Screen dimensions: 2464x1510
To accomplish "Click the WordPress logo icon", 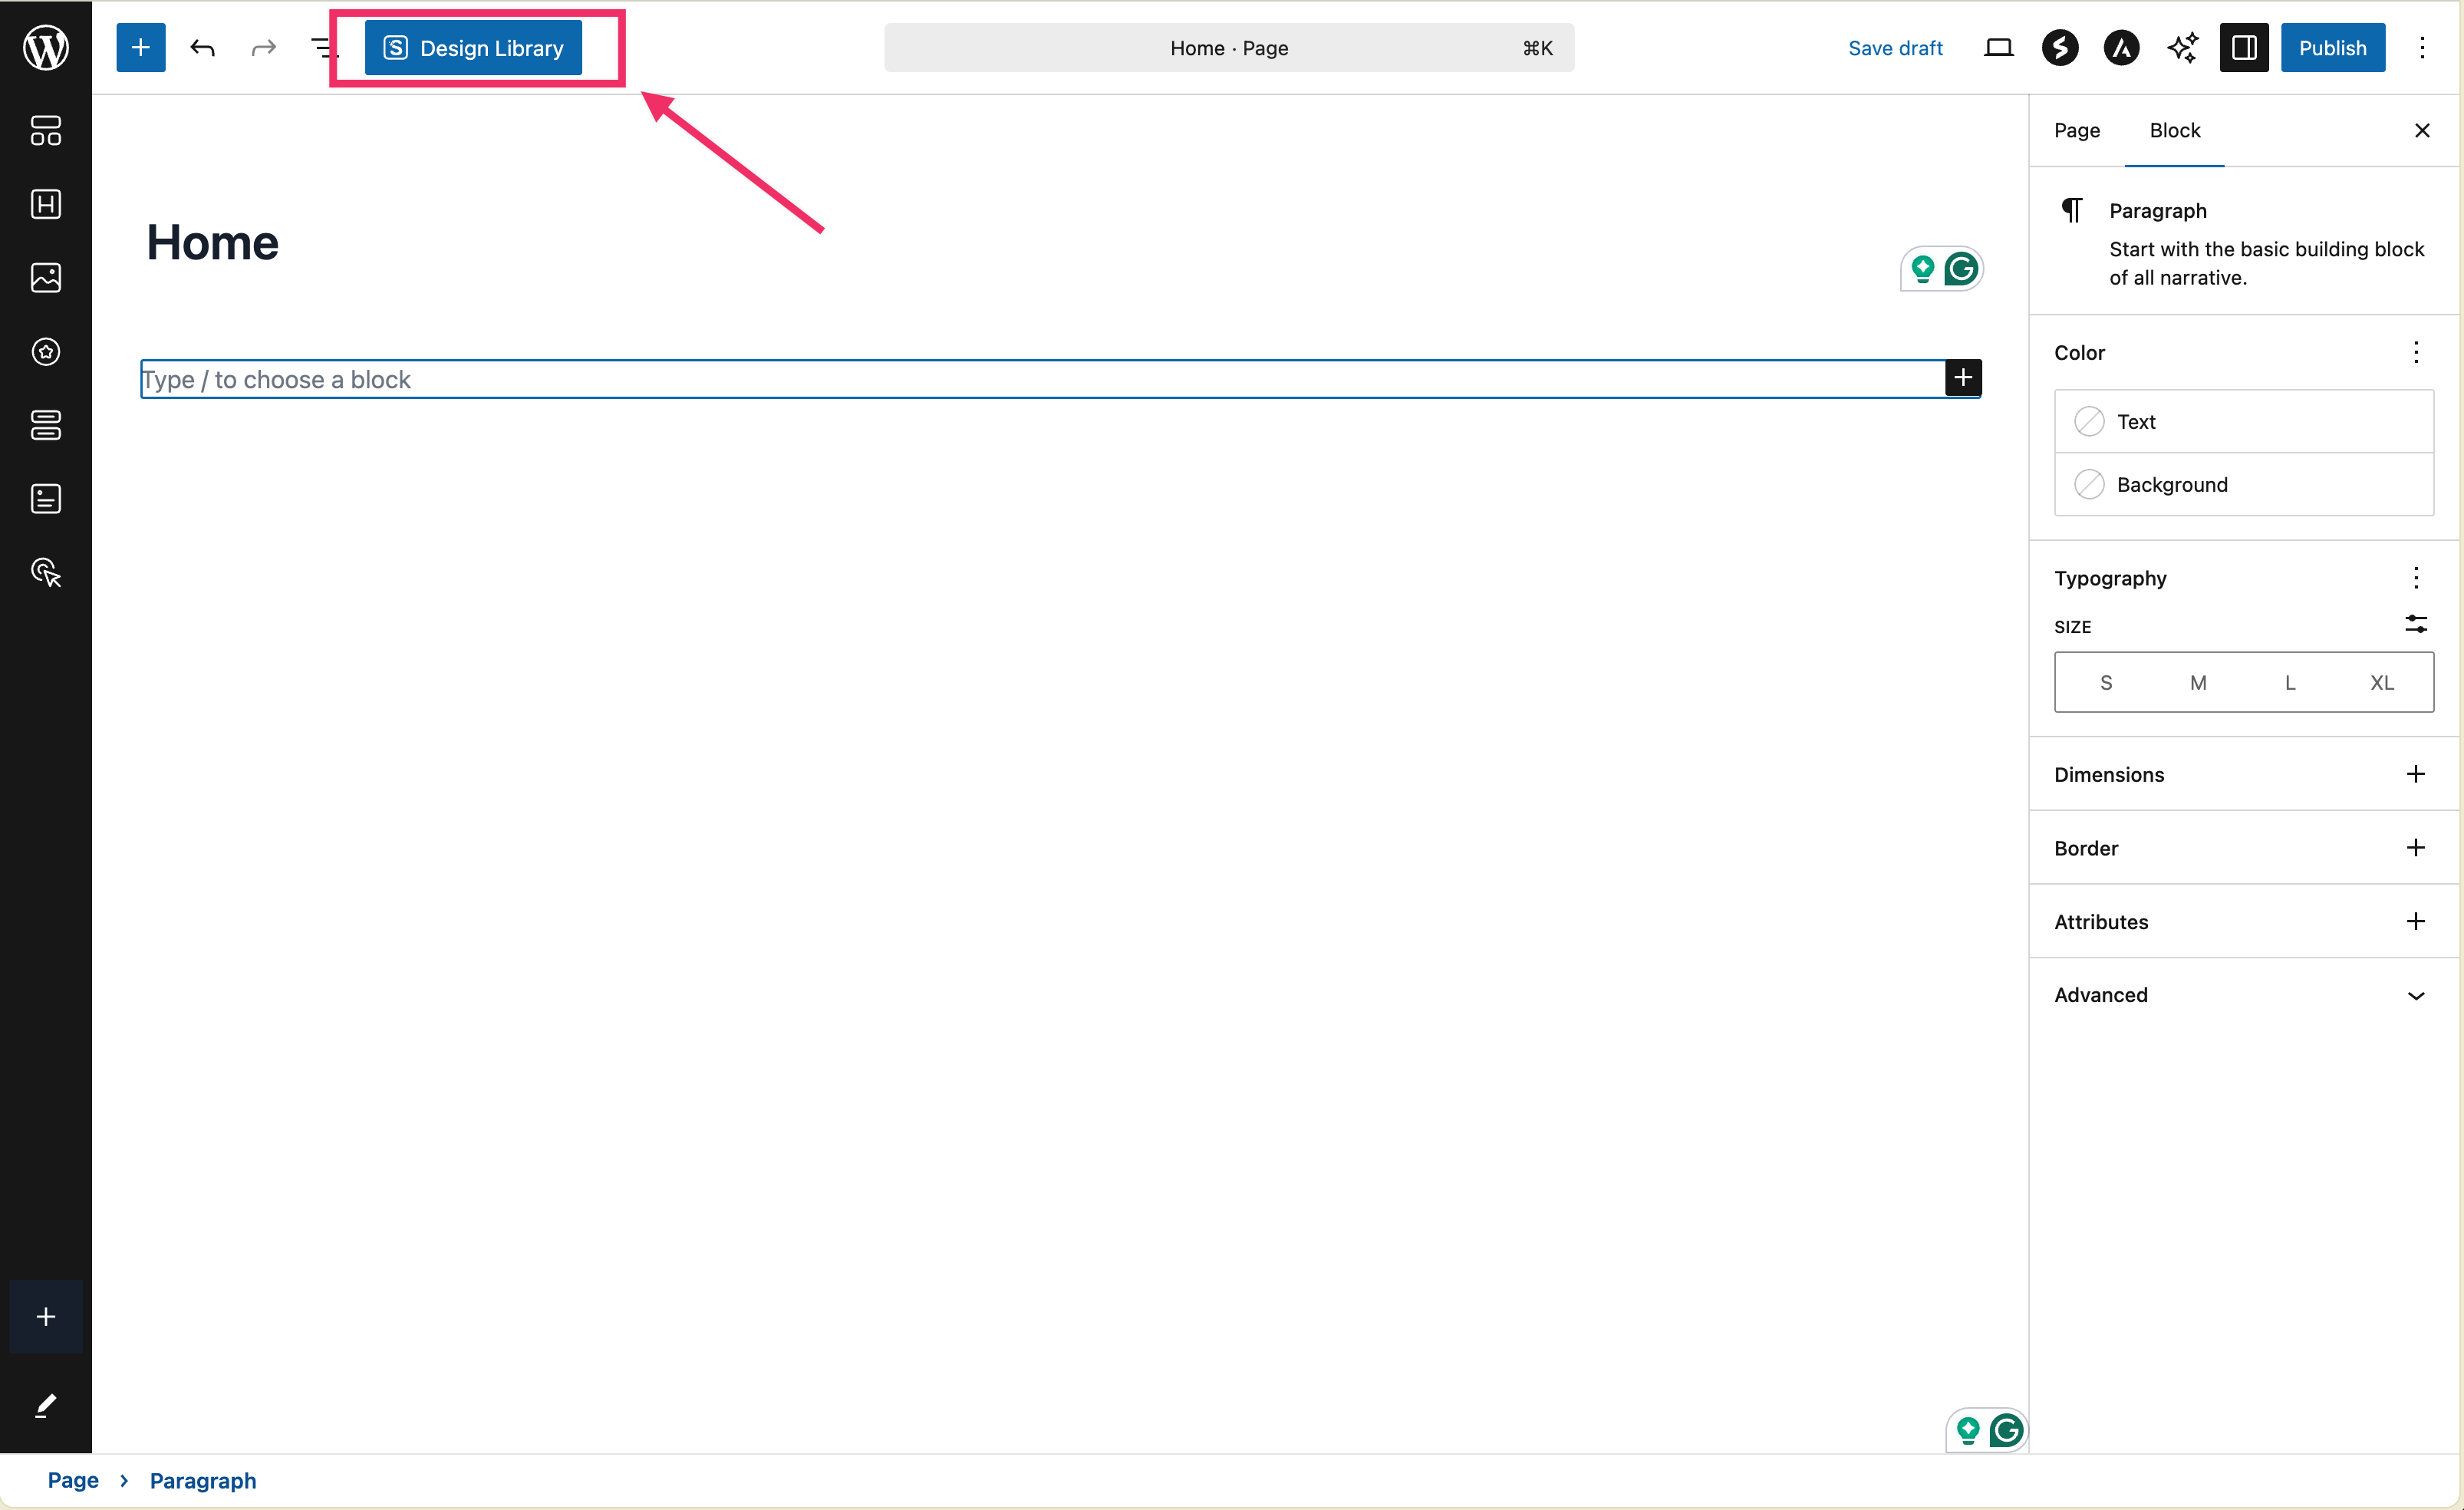I will click(x=45, y=47).
